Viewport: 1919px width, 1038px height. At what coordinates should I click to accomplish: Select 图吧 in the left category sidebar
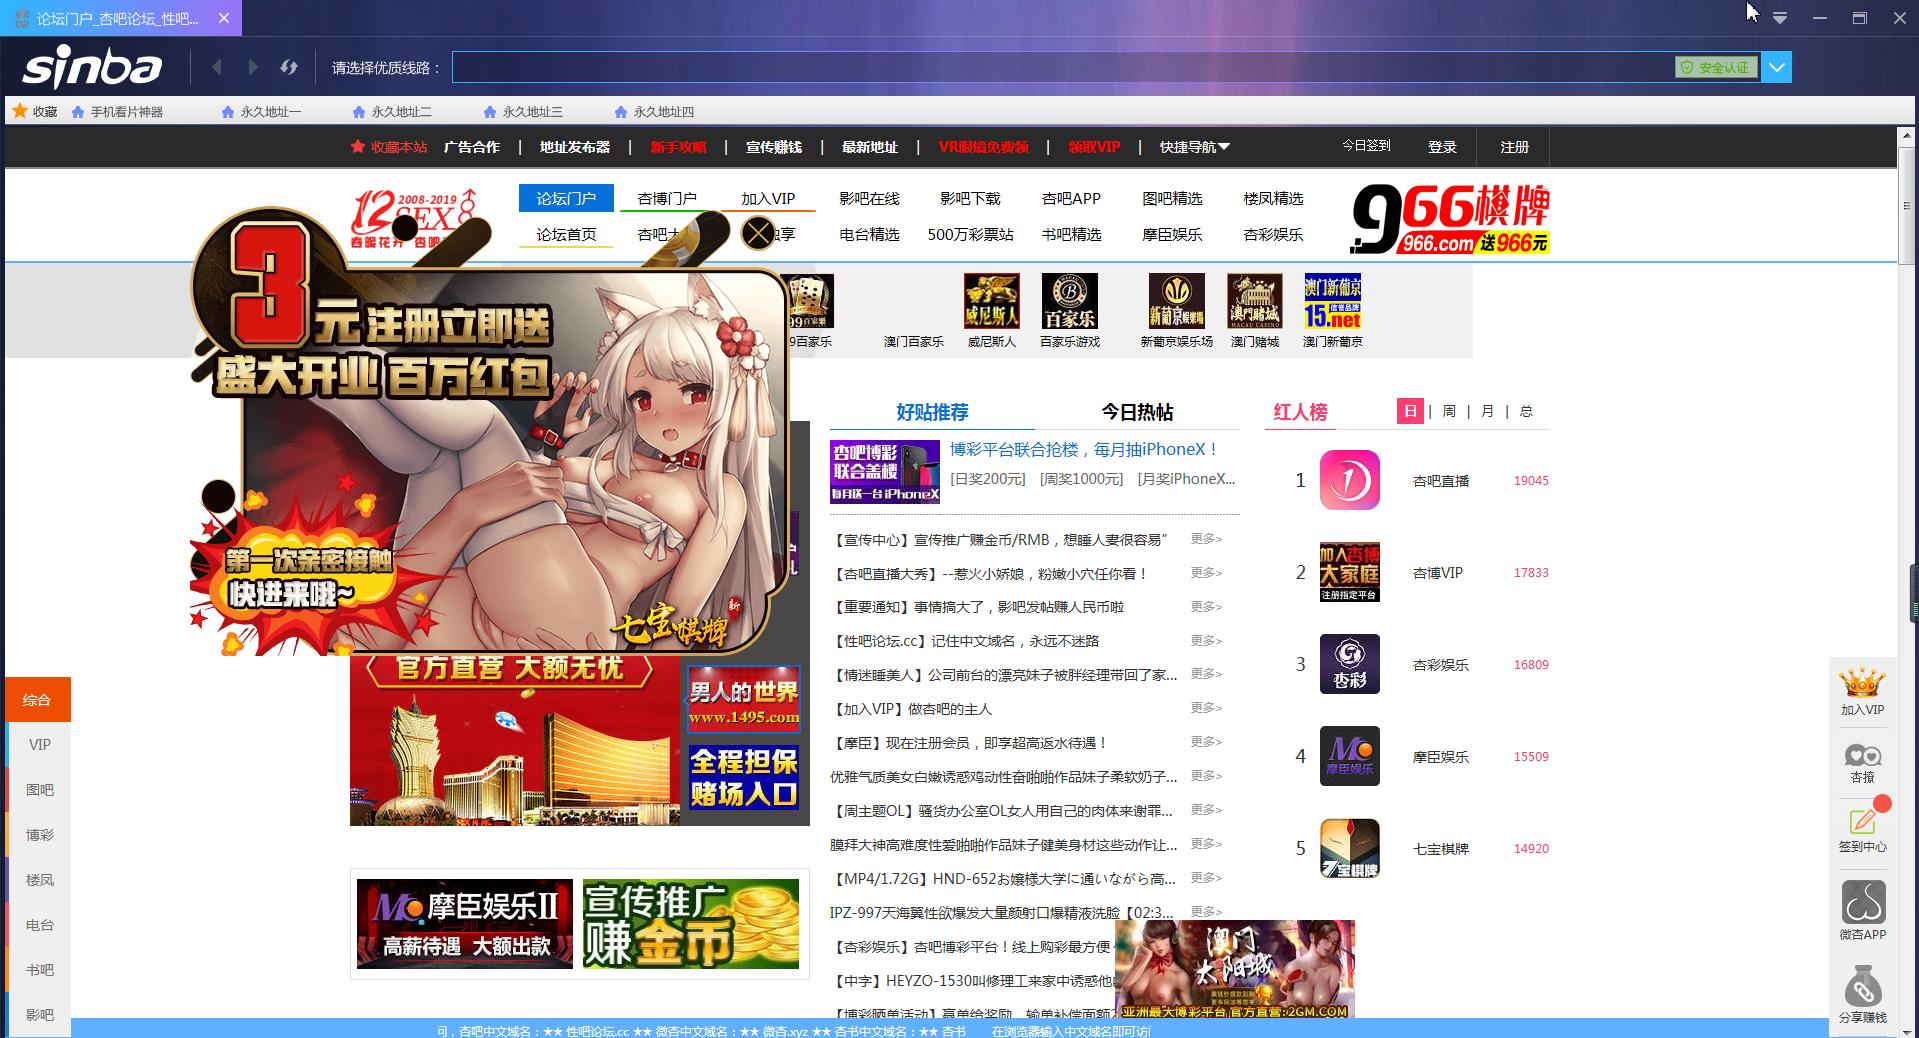click(38, 789)
